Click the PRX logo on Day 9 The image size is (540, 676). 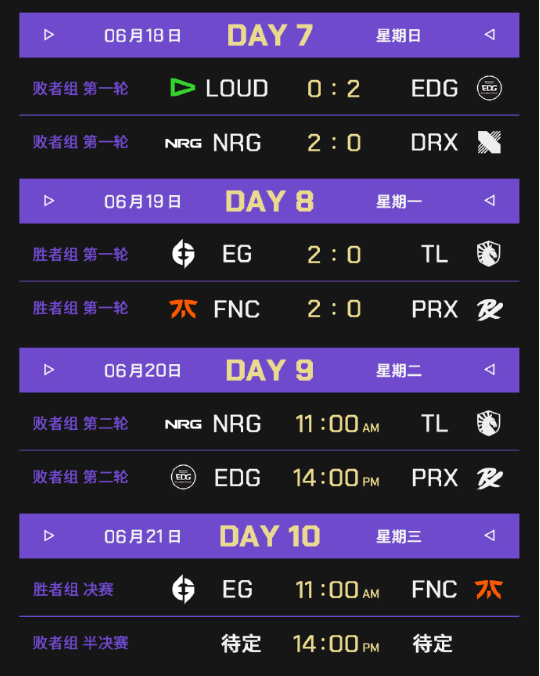tap(489, 478)
